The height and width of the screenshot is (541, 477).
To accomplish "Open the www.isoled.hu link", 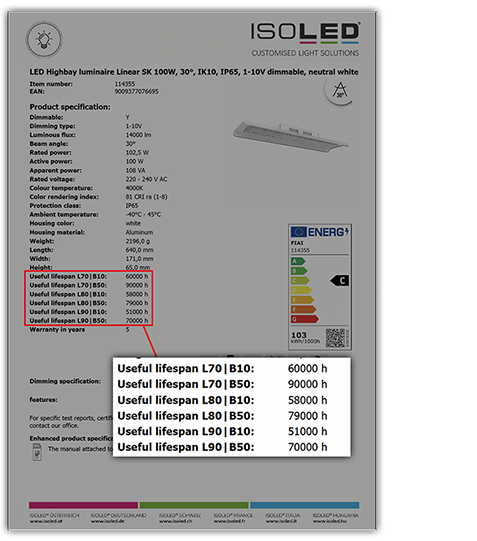I will click(x=330, y=521).
